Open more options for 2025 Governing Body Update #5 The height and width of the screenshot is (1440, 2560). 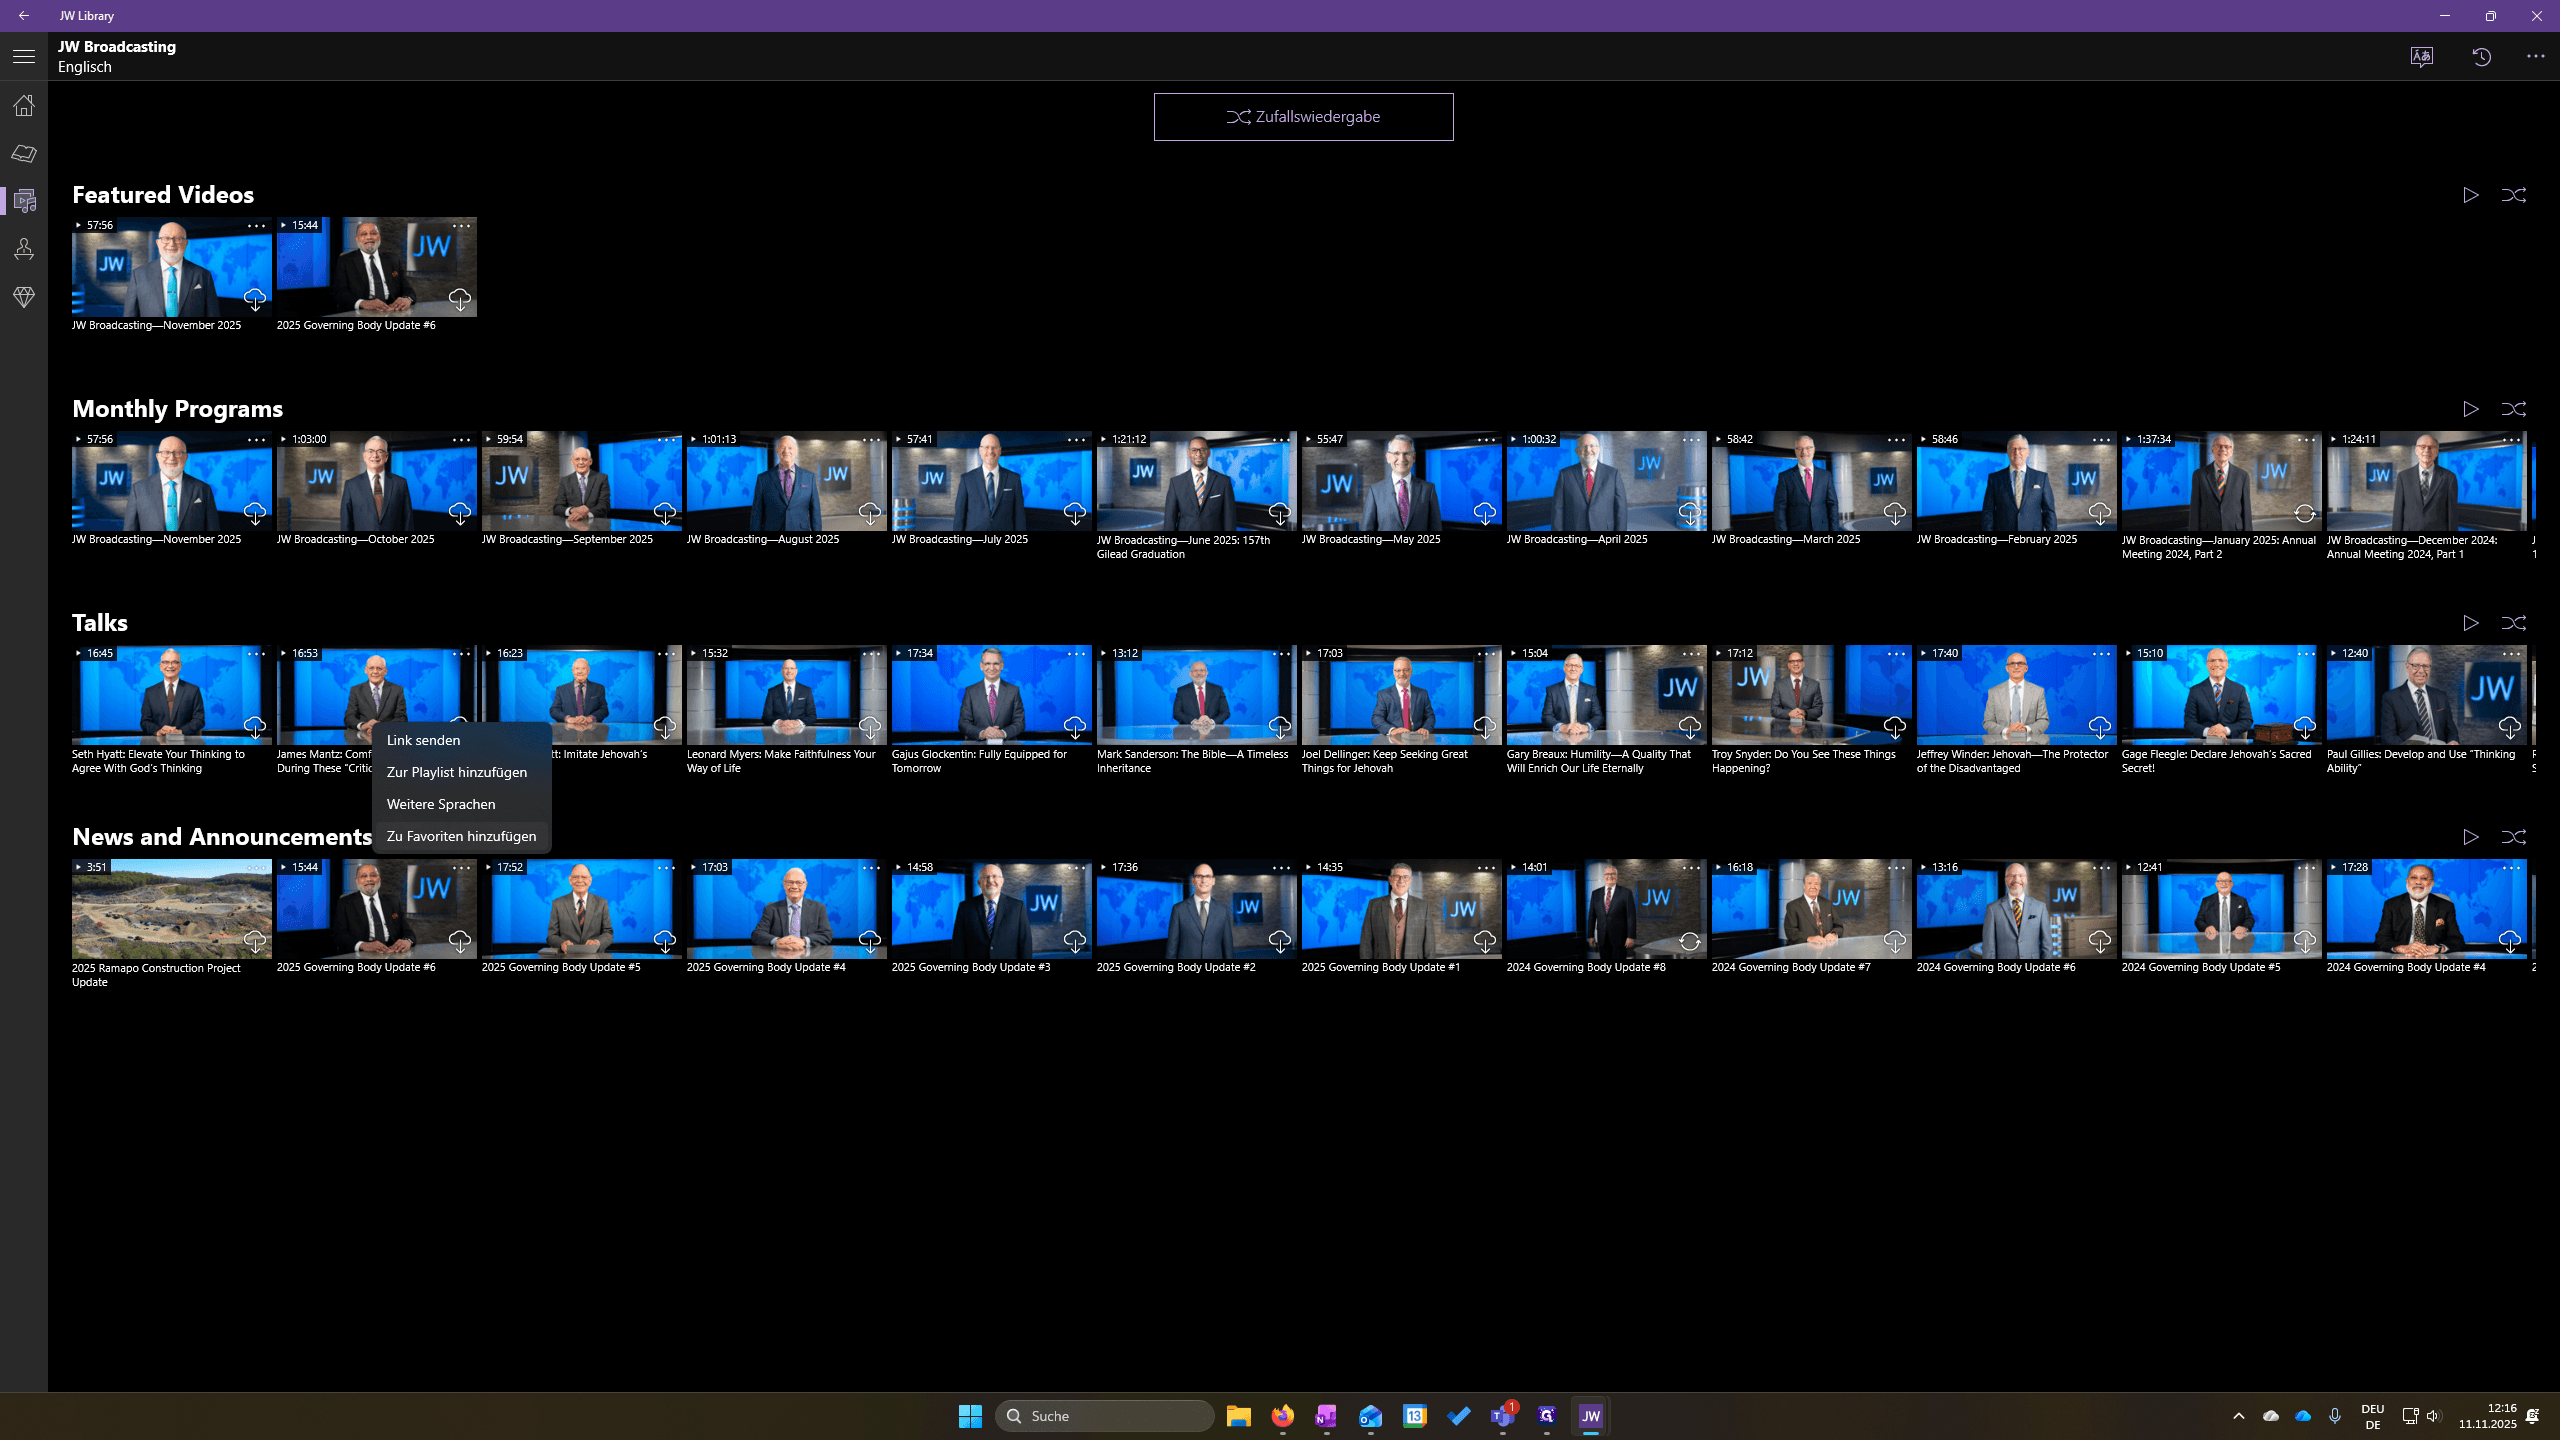click(x=667, y=868)
